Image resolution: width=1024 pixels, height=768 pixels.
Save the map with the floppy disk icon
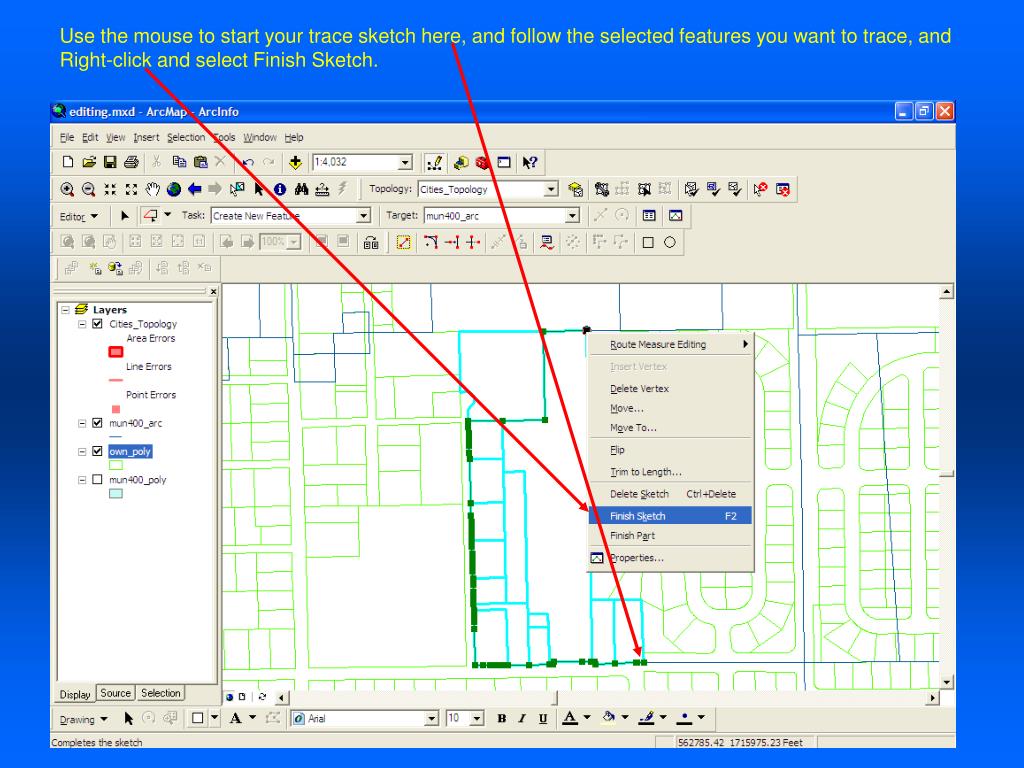click(x=110, y=162)
